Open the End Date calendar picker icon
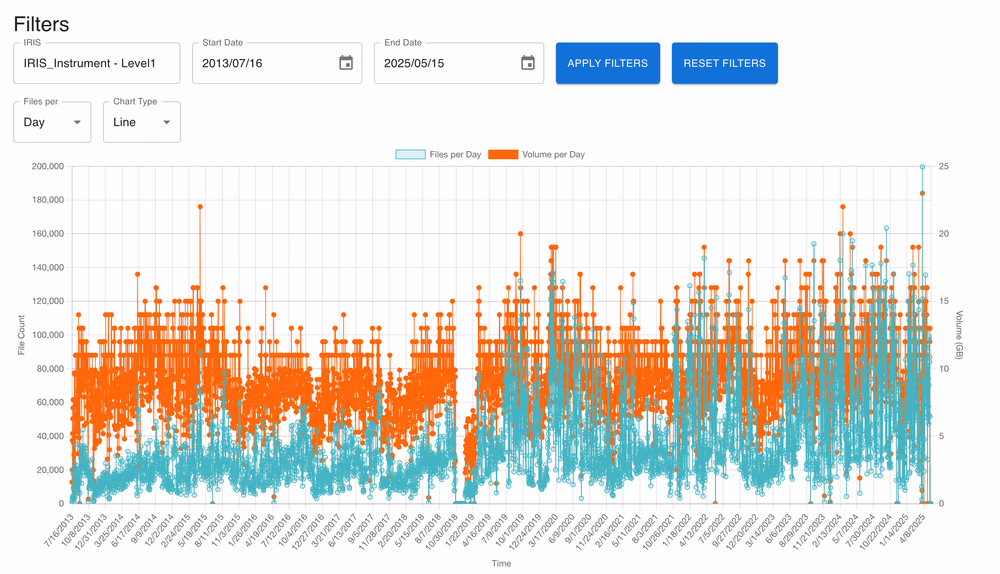 (x=528, y=63)
